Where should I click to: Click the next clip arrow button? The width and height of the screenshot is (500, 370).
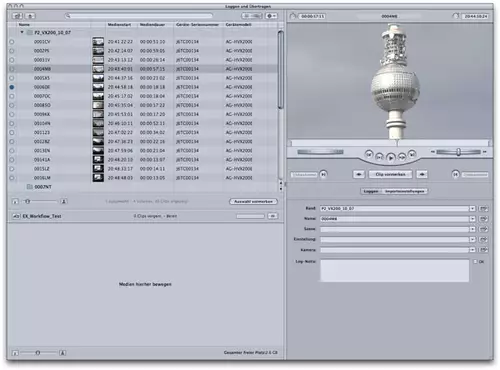(x=422, y=174)
